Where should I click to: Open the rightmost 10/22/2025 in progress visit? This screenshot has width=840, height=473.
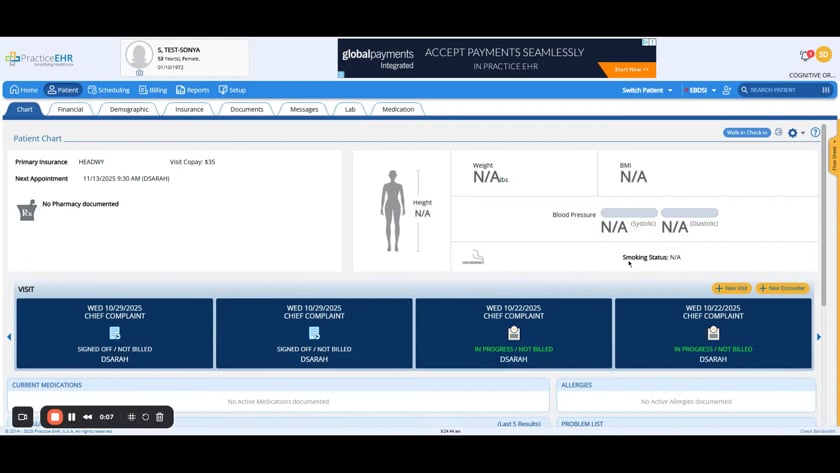[x=713, y=333]
